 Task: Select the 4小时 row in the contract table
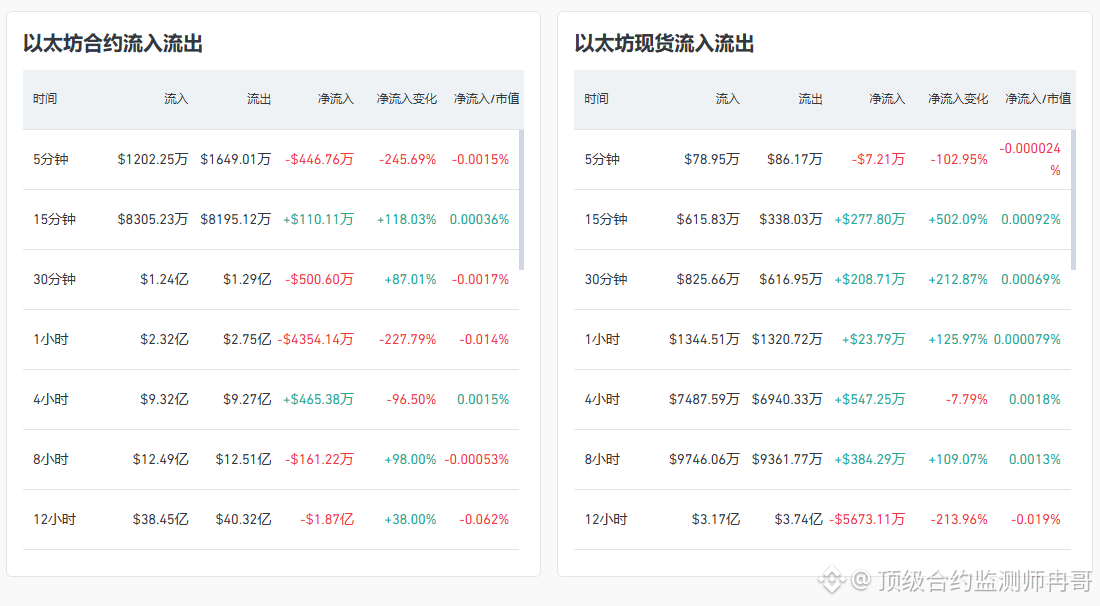(x=271, y=399)
